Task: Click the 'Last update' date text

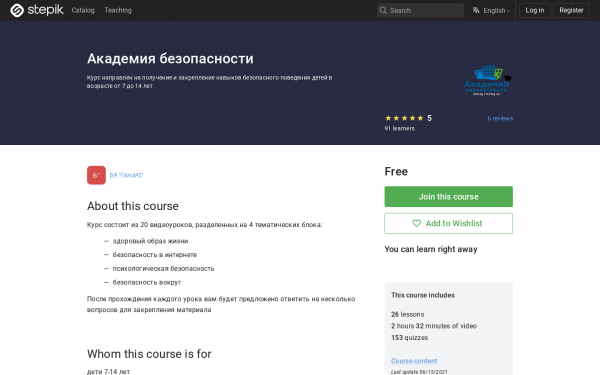Action: tap(419, 372)
